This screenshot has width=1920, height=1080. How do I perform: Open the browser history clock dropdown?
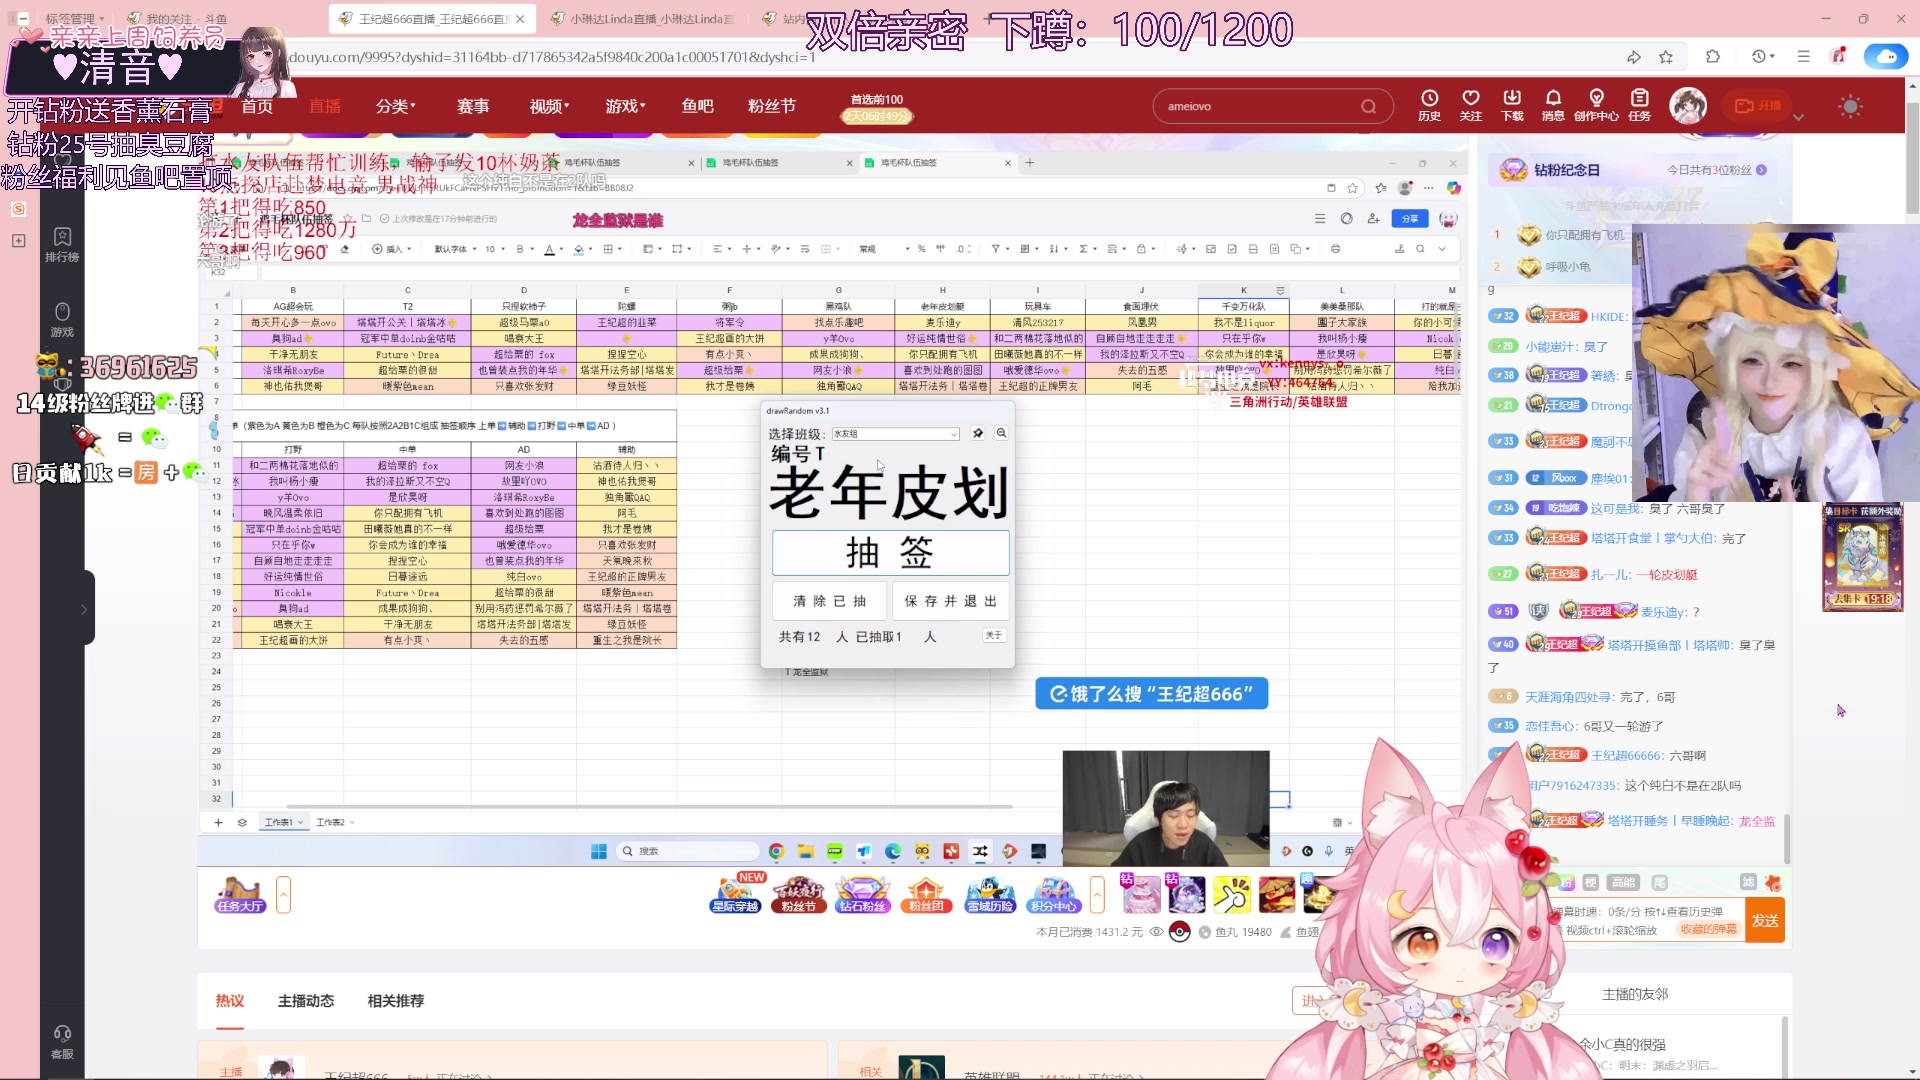coord(1763,57)
